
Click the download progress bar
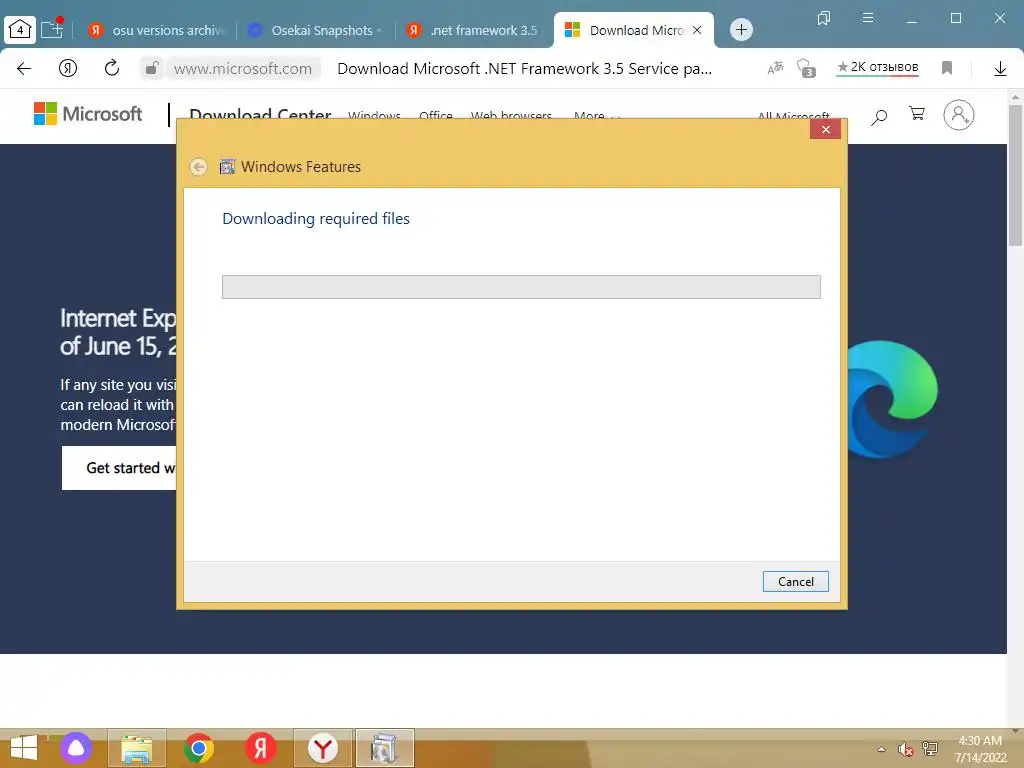pos(521,287)
